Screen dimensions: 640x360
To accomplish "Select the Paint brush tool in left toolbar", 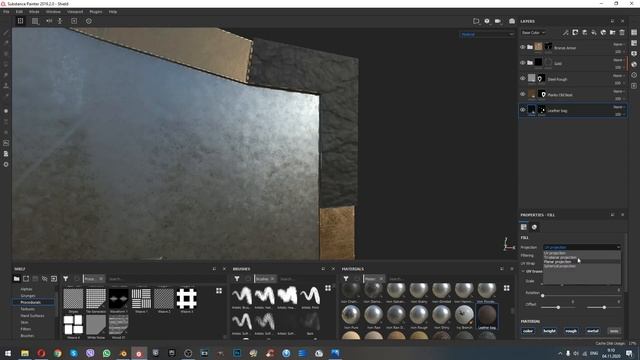I will click(x=6, y=32).
